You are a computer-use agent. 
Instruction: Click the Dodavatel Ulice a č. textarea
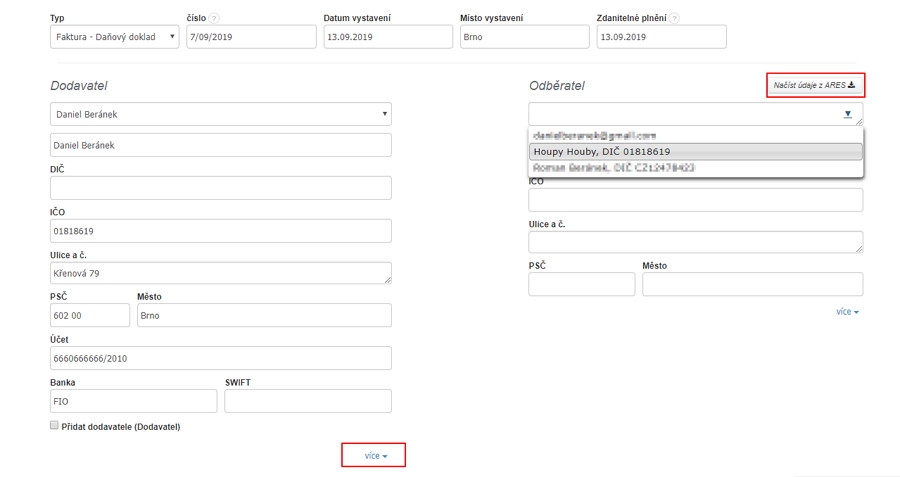click(220, 273)
